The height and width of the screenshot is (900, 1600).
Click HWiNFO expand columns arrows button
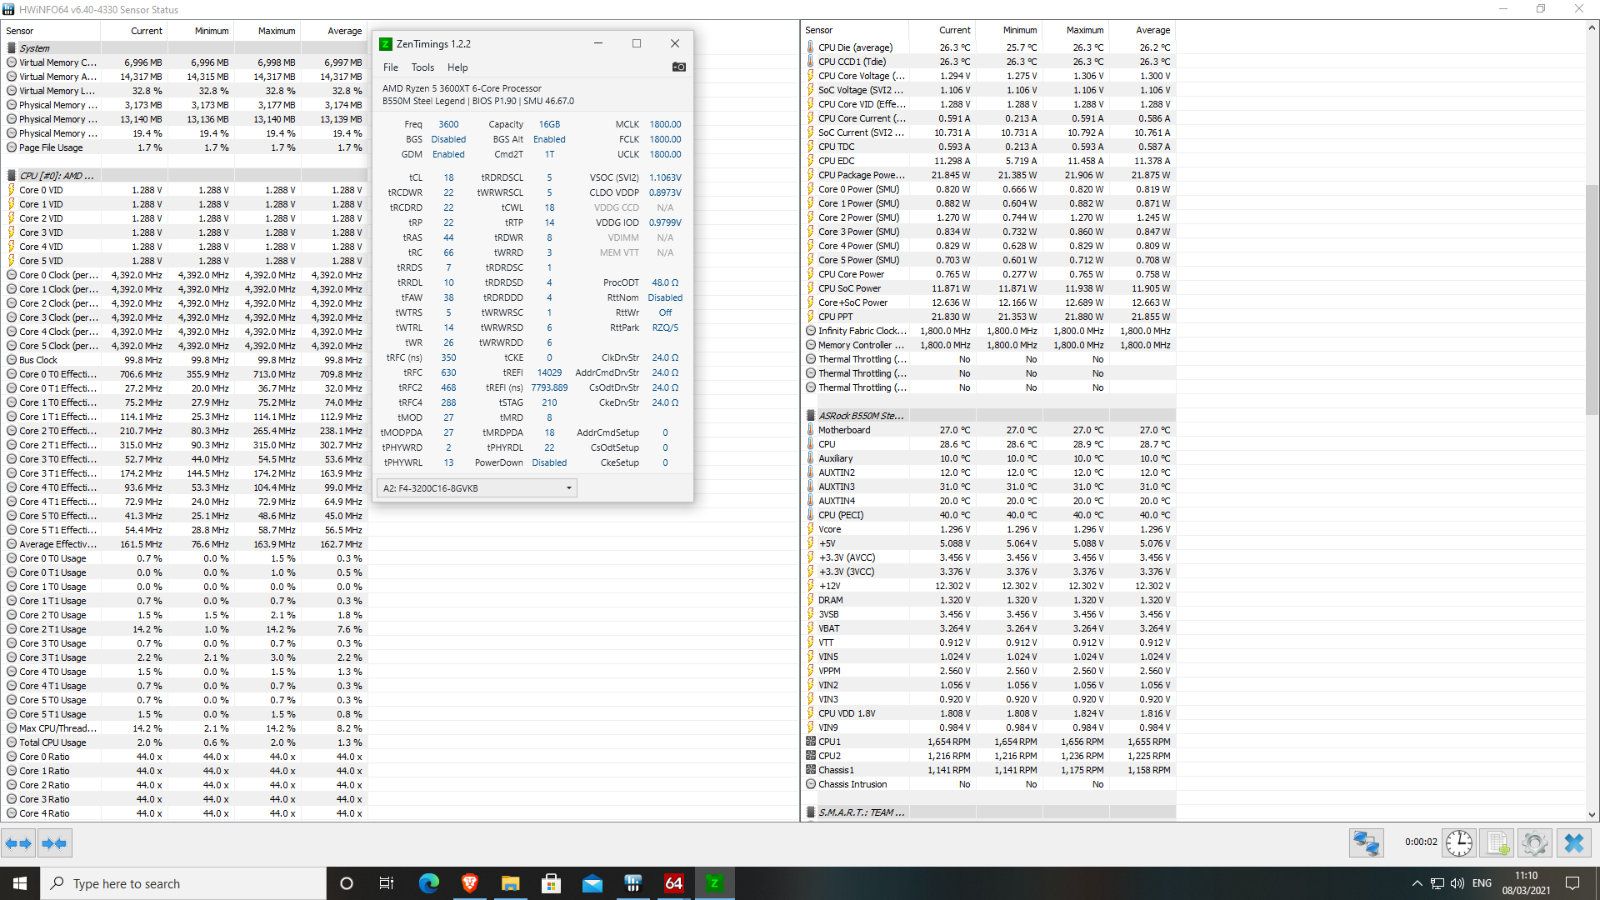point(19,844)
